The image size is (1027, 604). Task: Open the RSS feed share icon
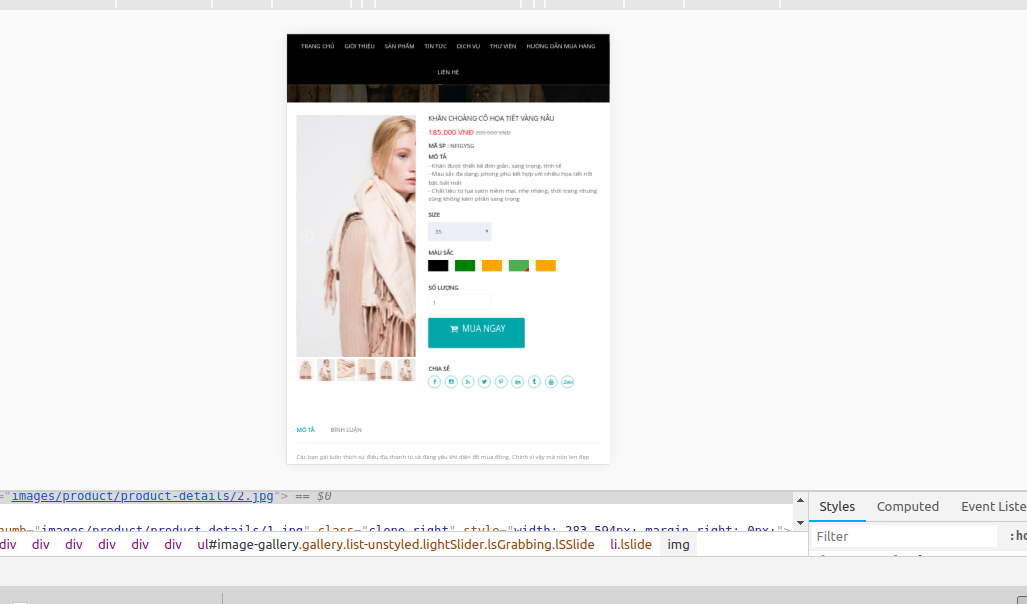click(x=468, y=382)
